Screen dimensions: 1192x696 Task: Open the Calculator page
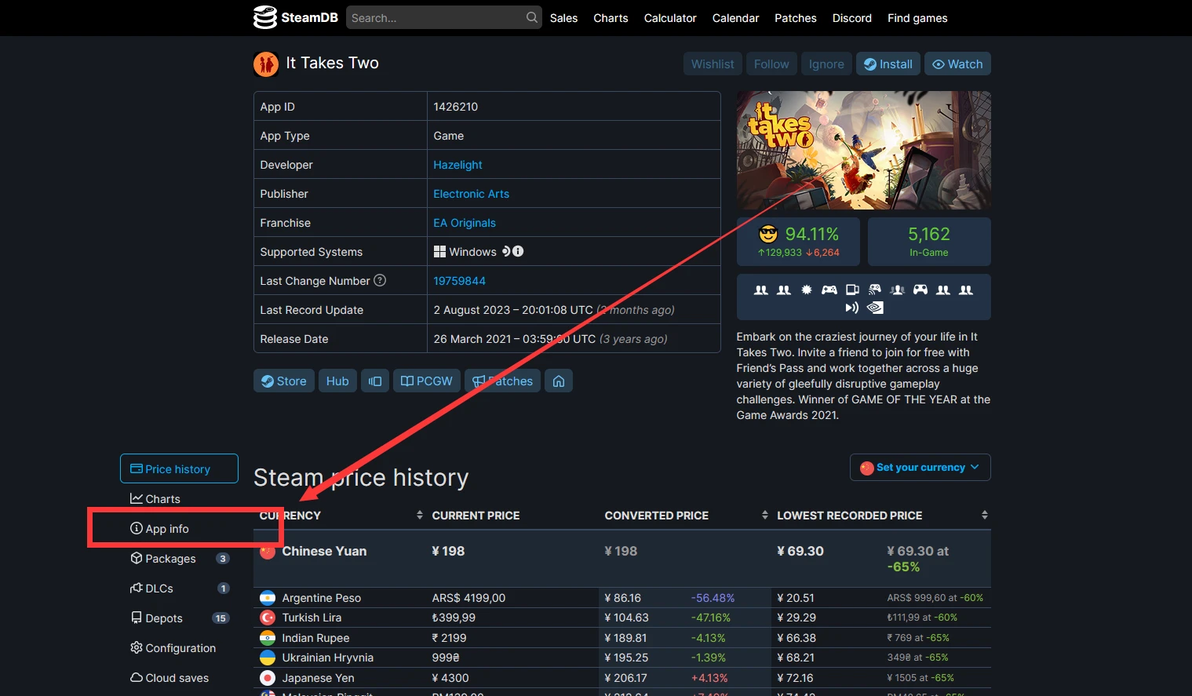[x=670, y=17]
